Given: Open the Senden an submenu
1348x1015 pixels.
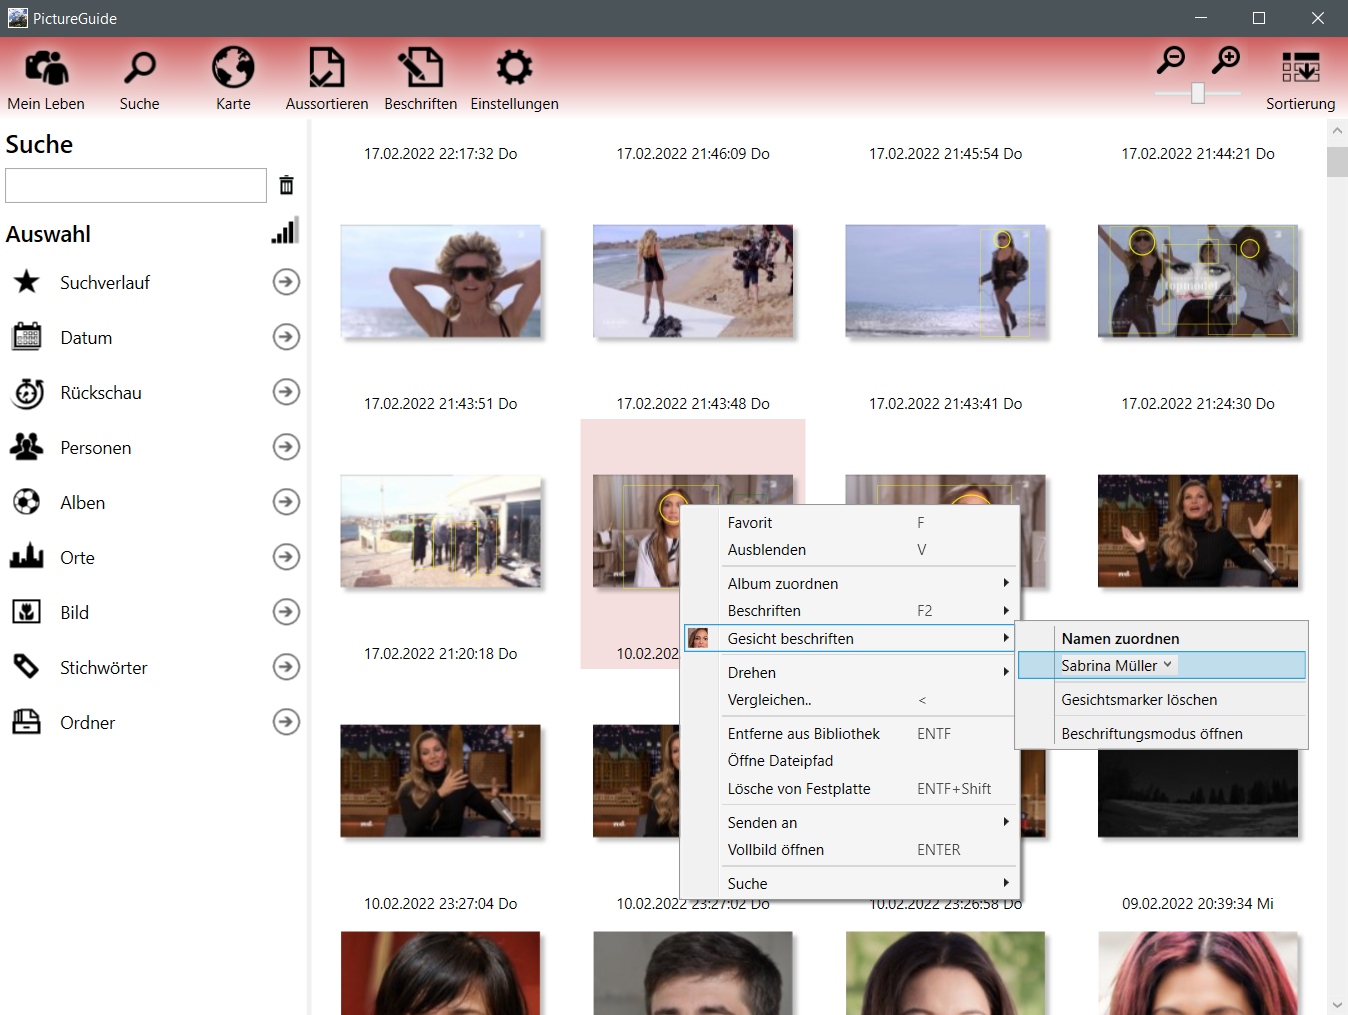Looking at the screenshot, I should point(850,822).
